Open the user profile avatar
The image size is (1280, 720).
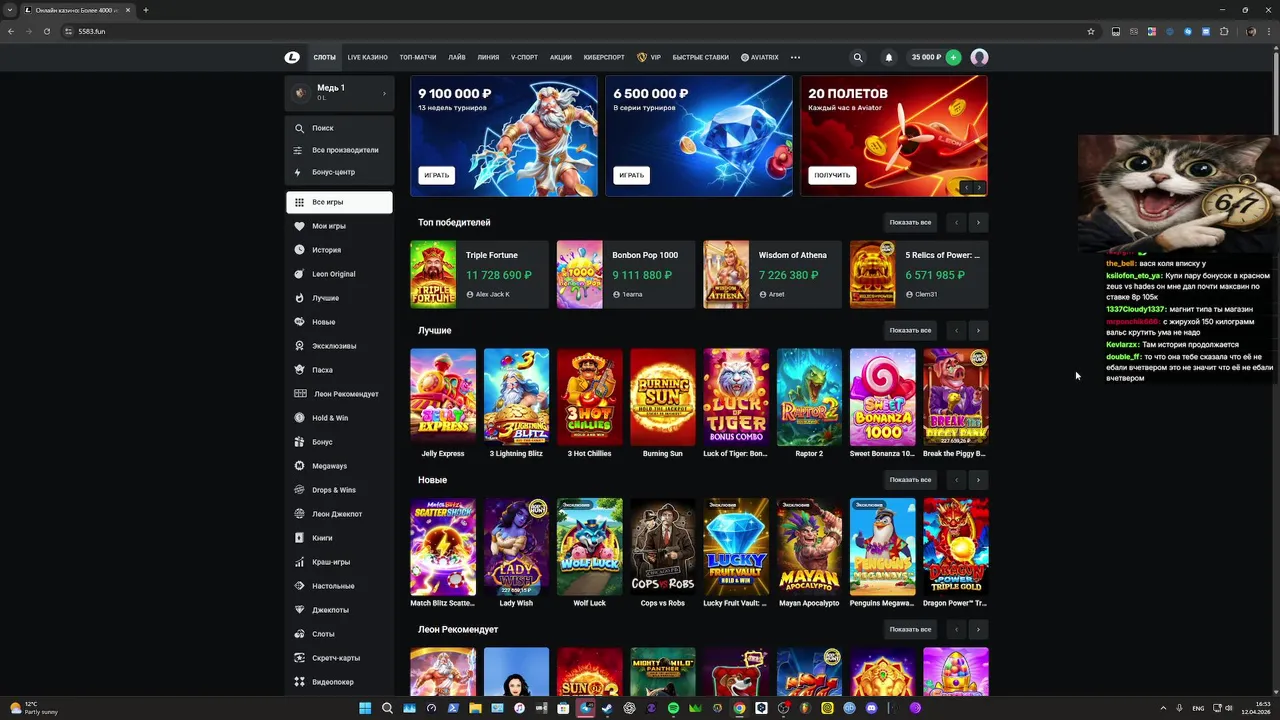tap(979, 57)
